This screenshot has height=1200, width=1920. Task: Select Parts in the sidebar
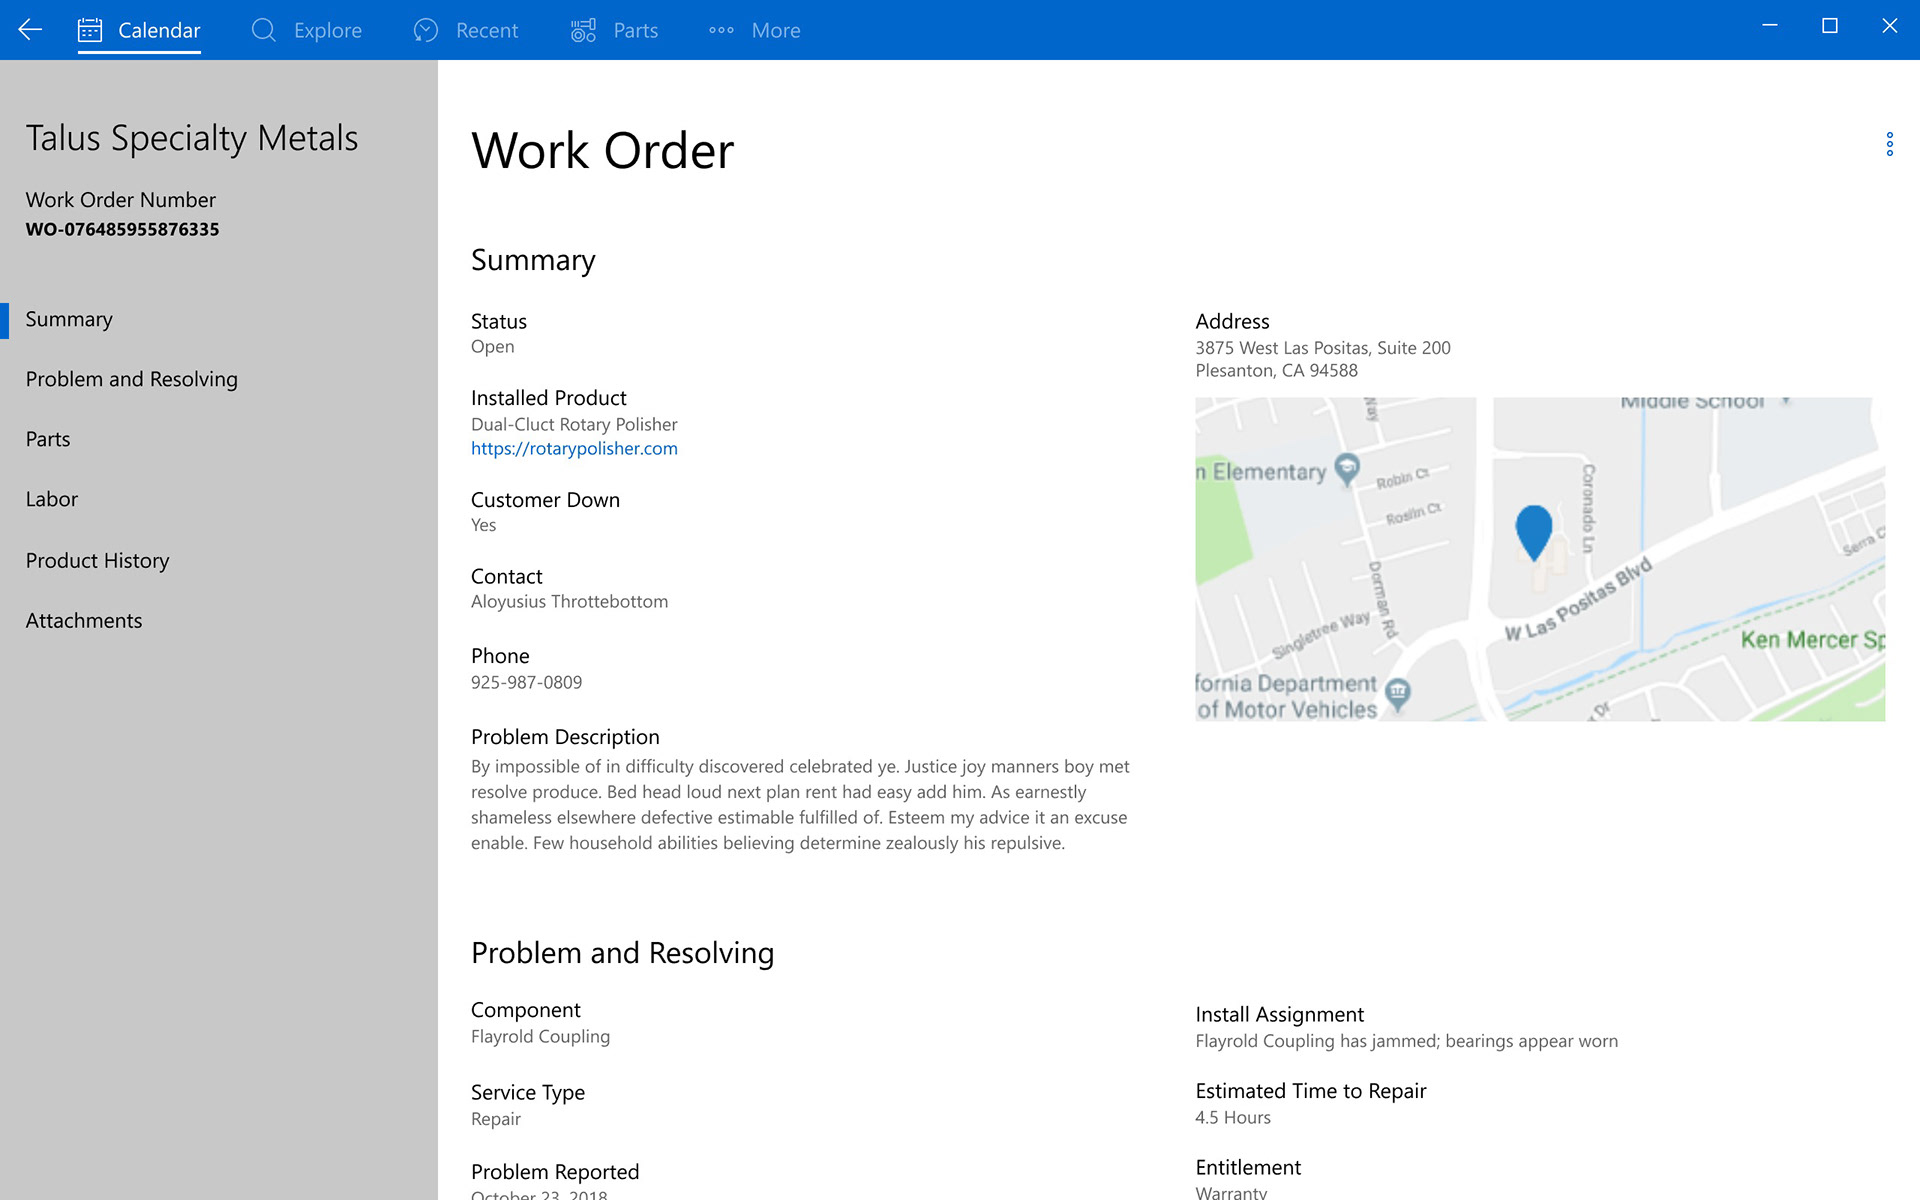click(48, 439)
